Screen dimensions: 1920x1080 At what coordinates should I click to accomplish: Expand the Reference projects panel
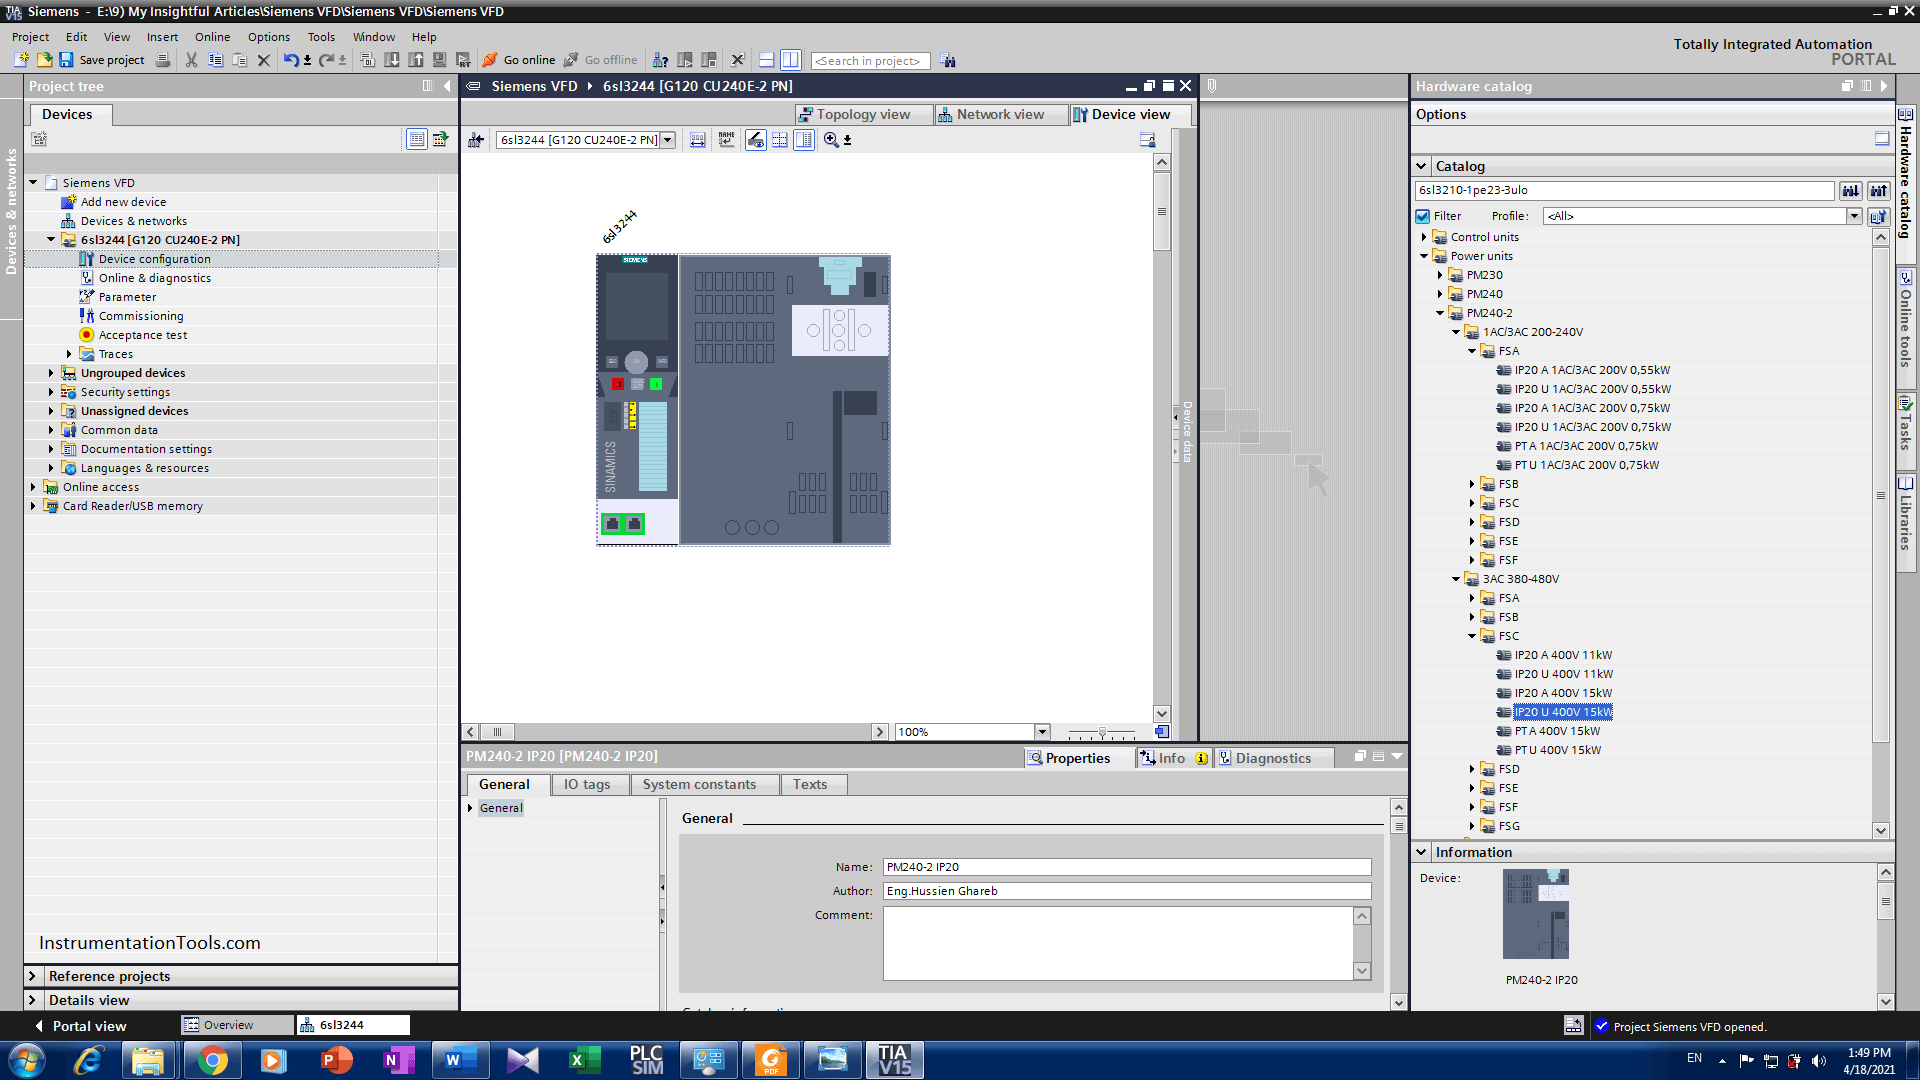coord(32,976)
